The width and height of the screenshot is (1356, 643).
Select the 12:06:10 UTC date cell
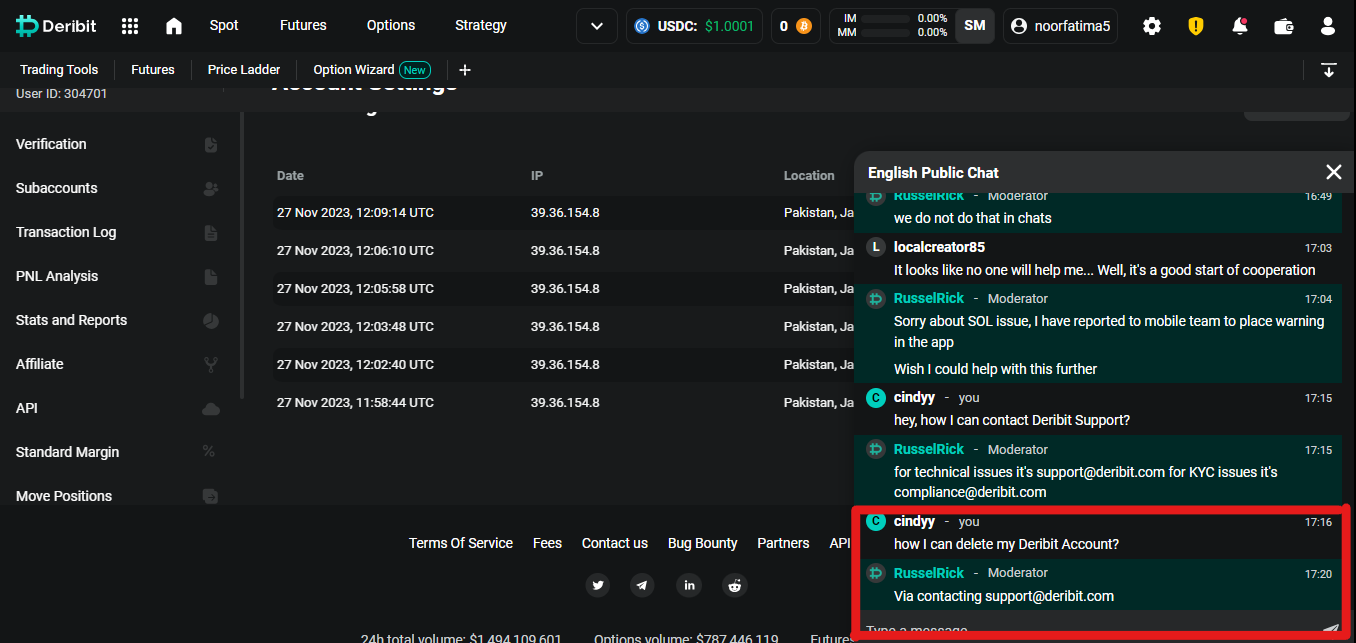[x=355, y=251]
